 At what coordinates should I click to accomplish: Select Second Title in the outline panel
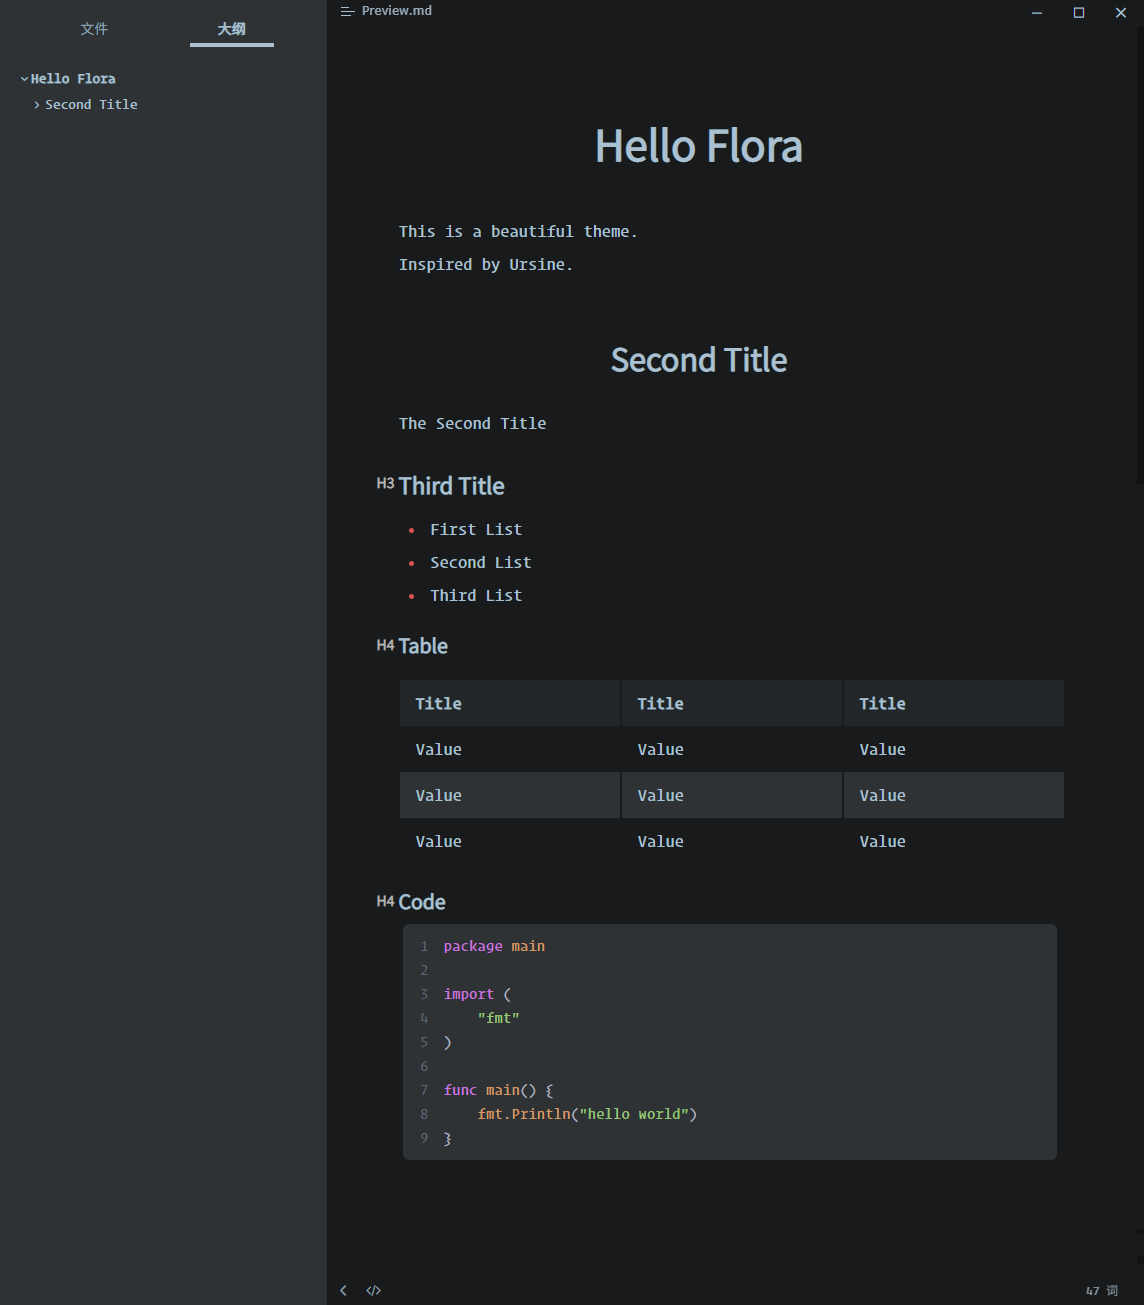pyautogui.click(x=91, y=104)
